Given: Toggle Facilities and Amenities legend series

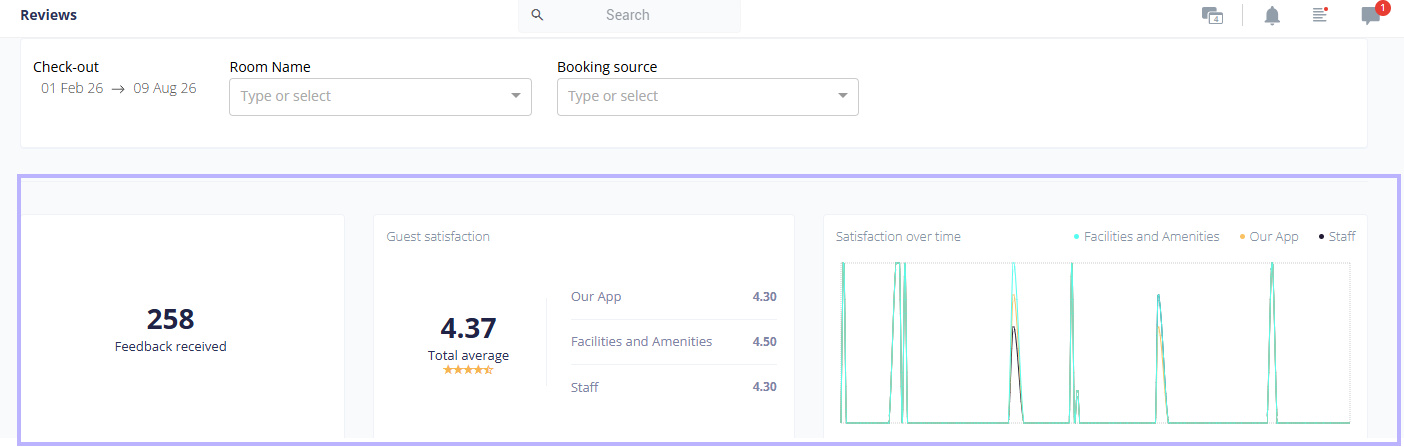Looking at the screenshot, I should coord(1146,237).
